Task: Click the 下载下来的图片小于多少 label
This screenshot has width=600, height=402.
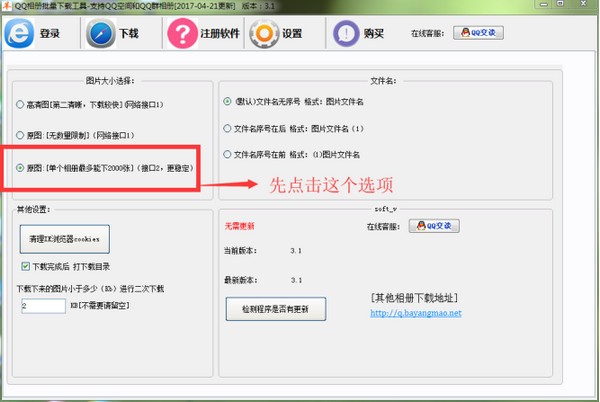Action: click(90, 289)
